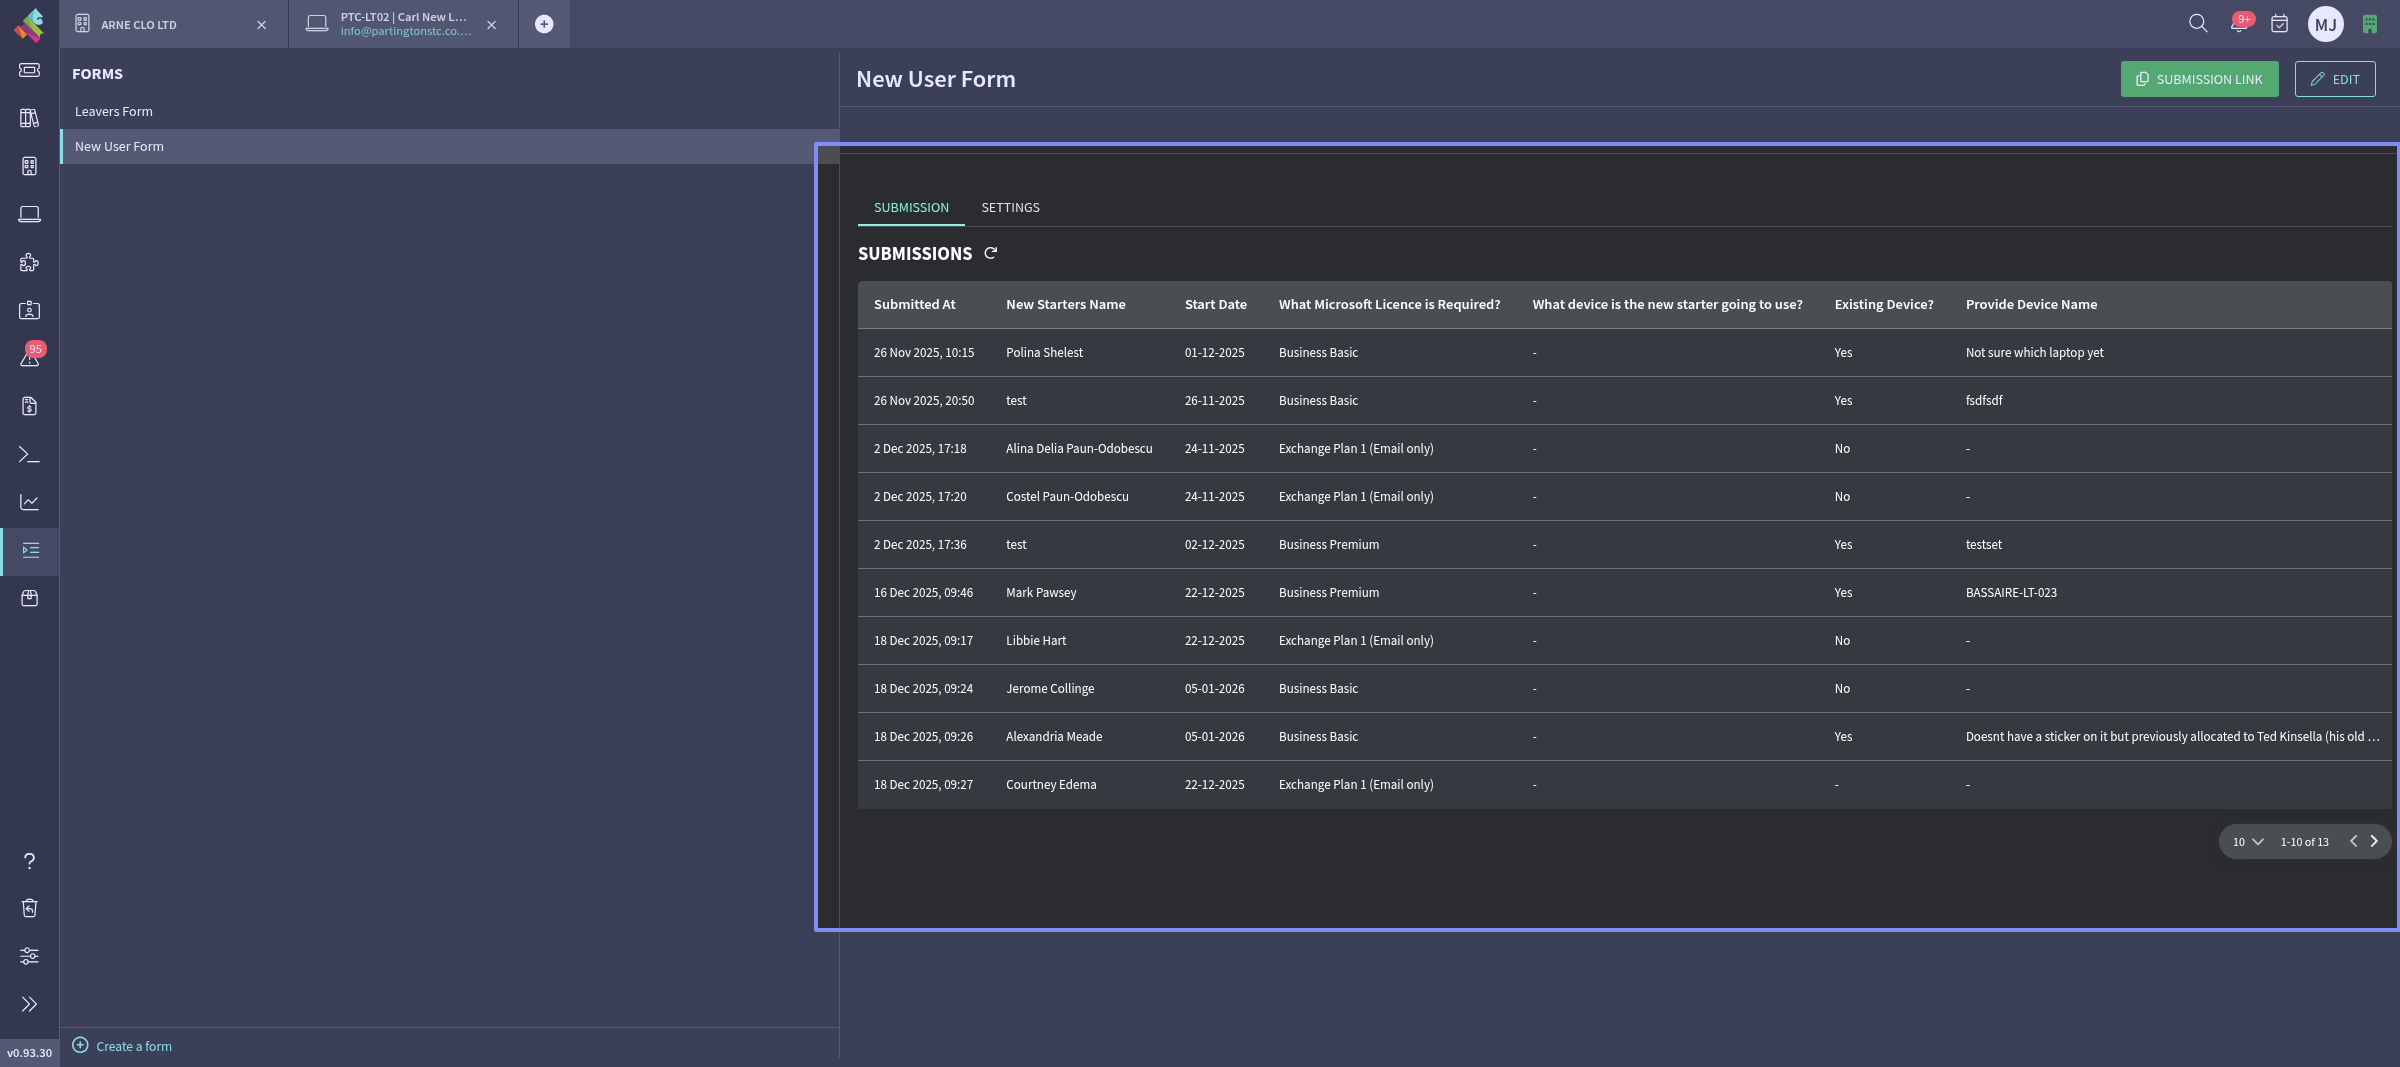Close the PTC-LT02 tab

pyautogui.click(x=491, y=25)
